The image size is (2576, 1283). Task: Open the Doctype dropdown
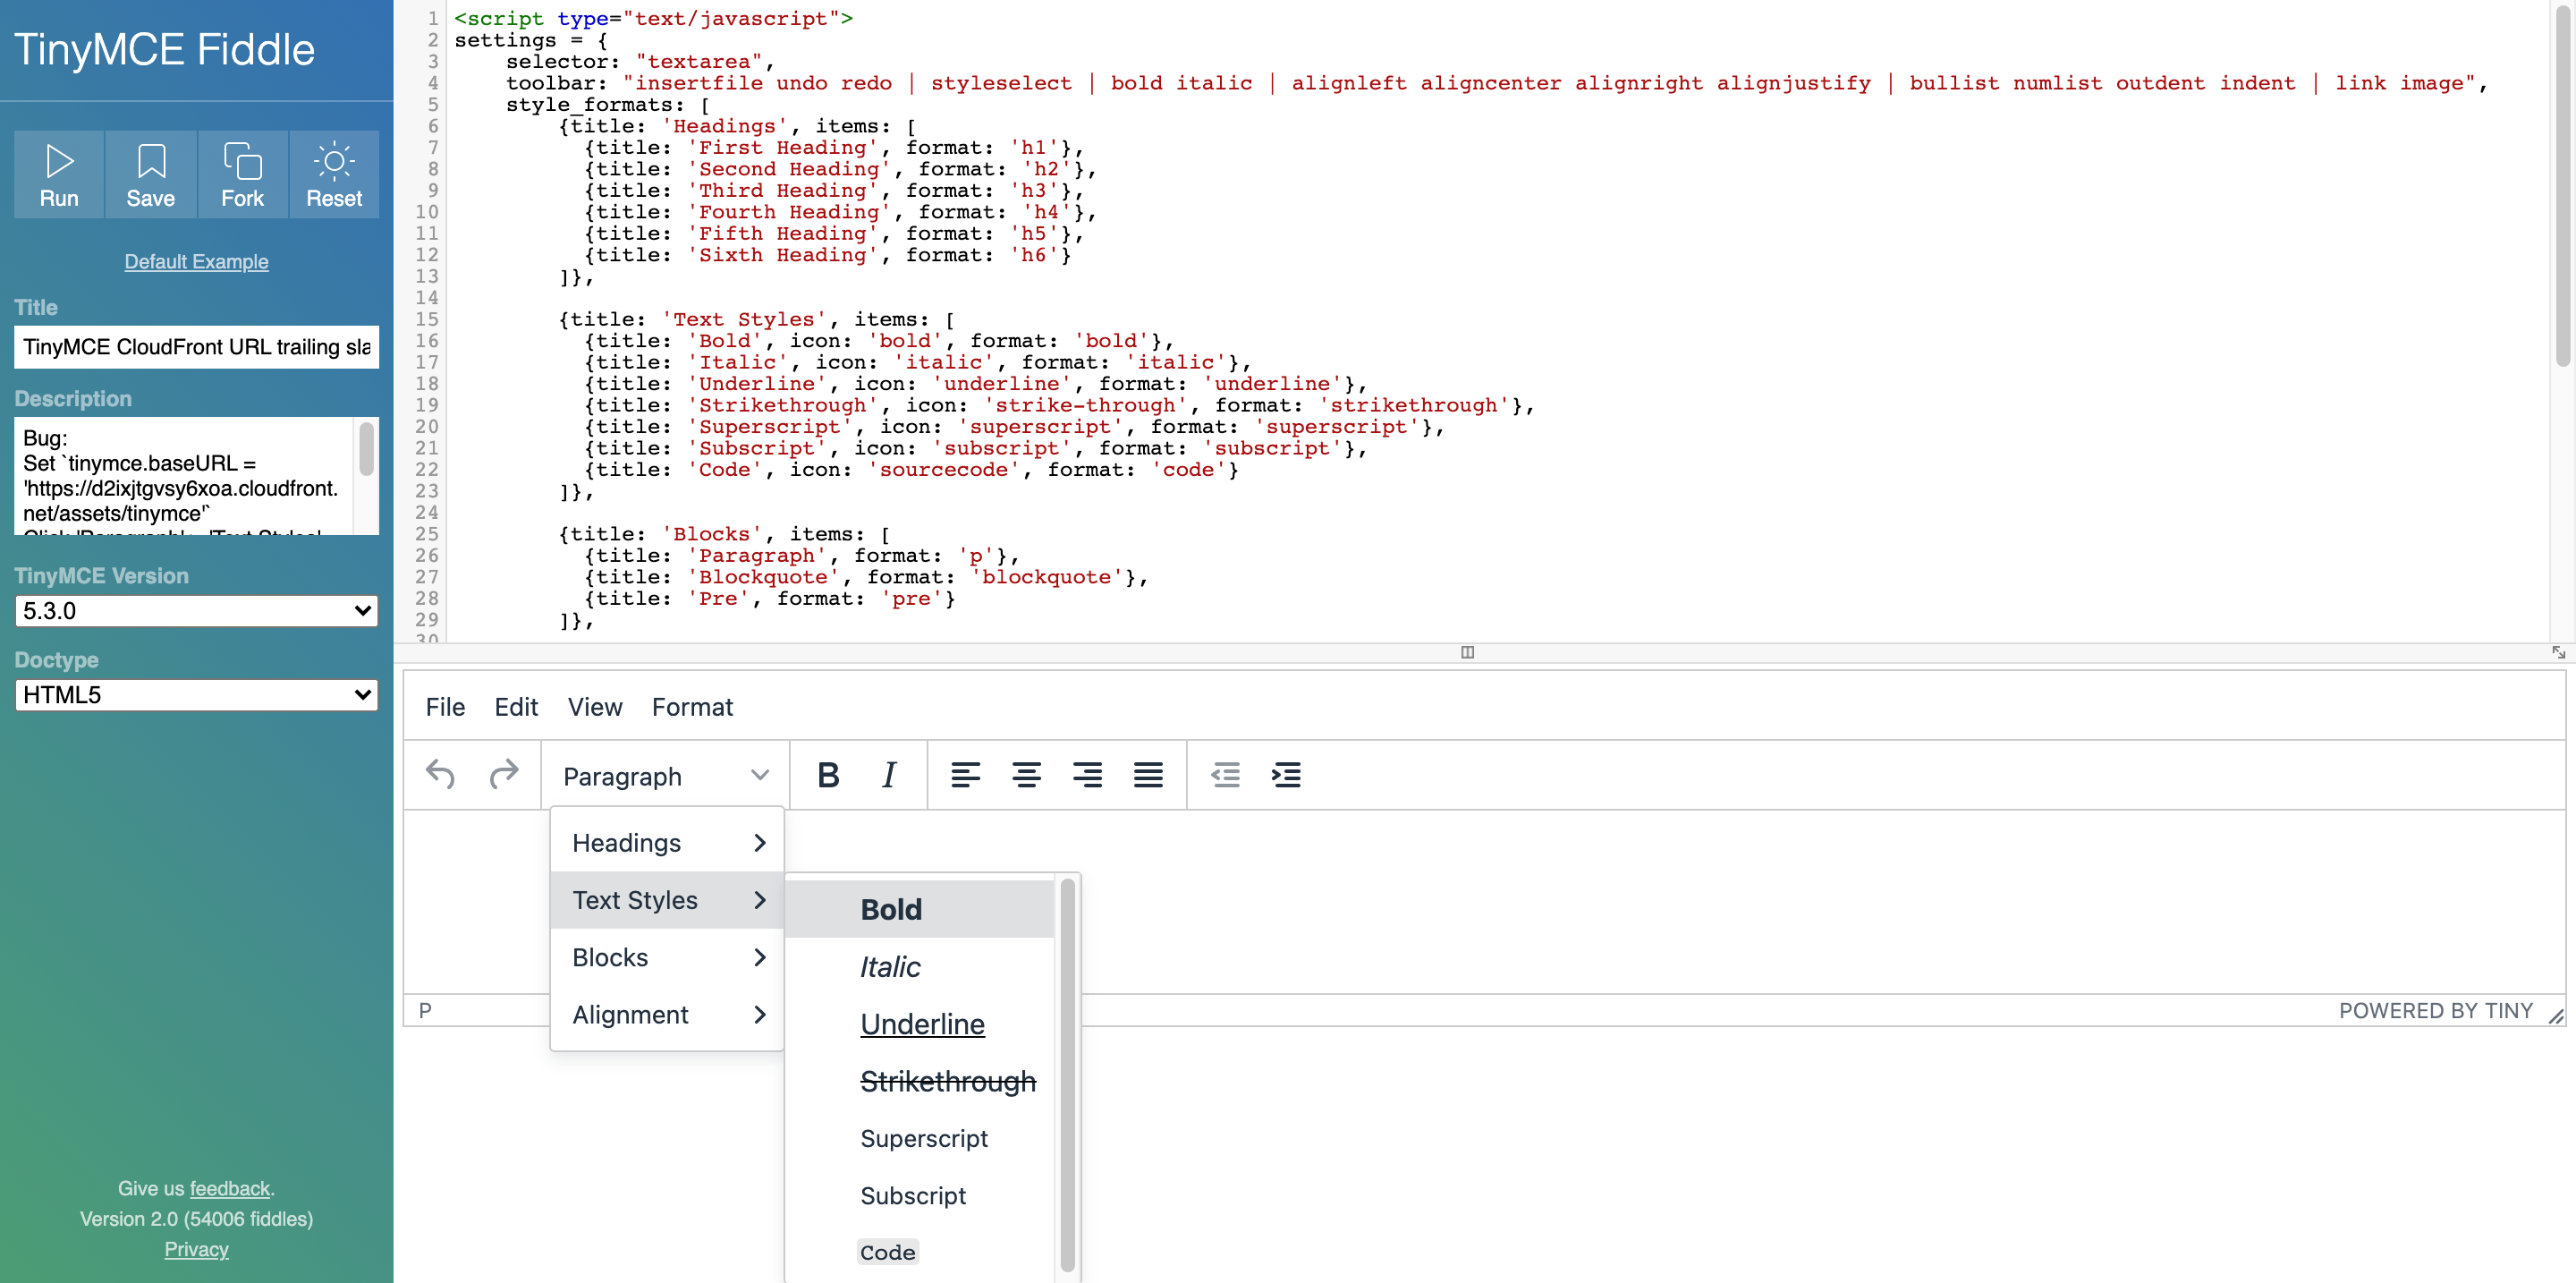(196, 694)
